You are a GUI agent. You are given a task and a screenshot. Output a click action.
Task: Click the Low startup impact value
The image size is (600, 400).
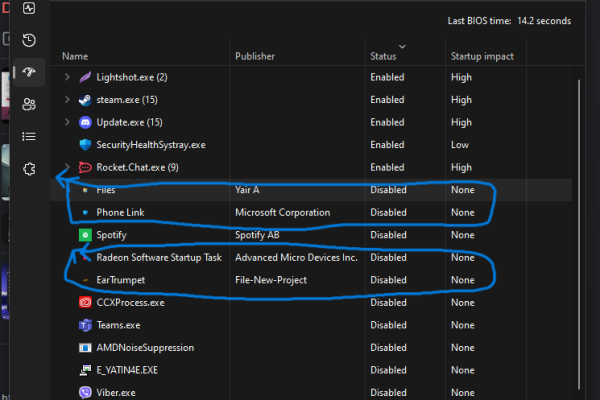[460, 145]
